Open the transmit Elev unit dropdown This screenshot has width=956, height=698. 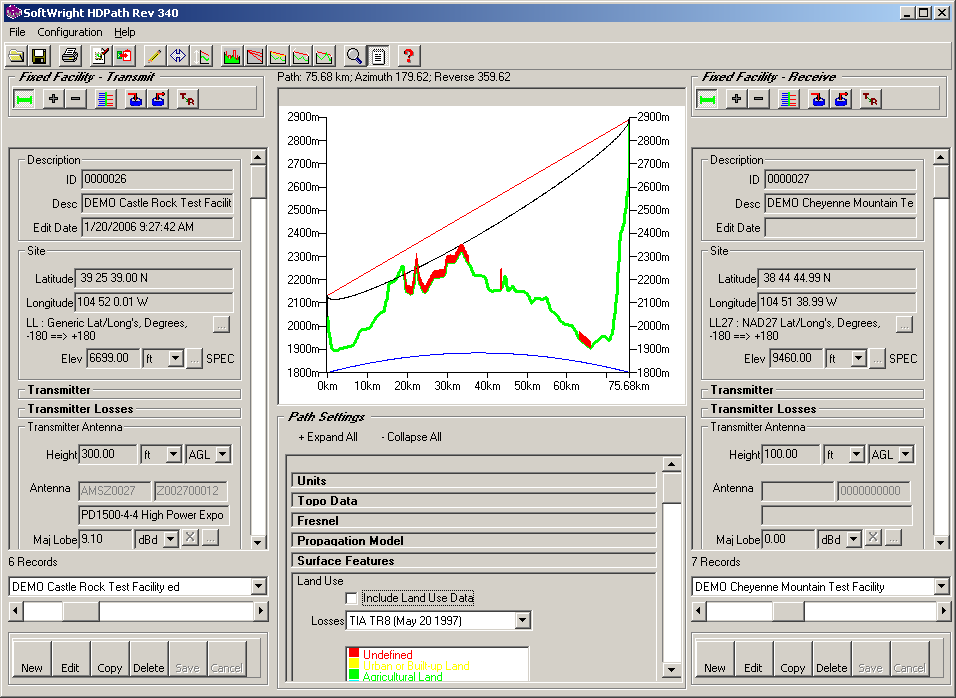coord(176,358)
